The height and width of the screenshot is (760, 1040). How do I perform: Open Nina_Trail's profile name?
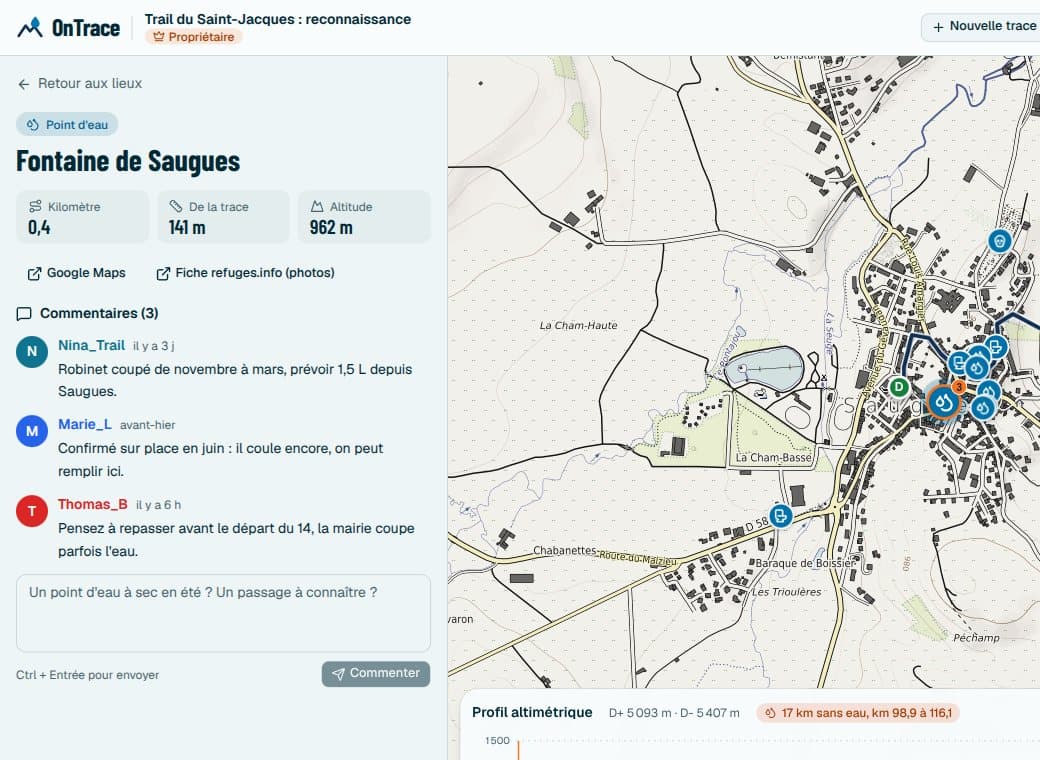92,346
